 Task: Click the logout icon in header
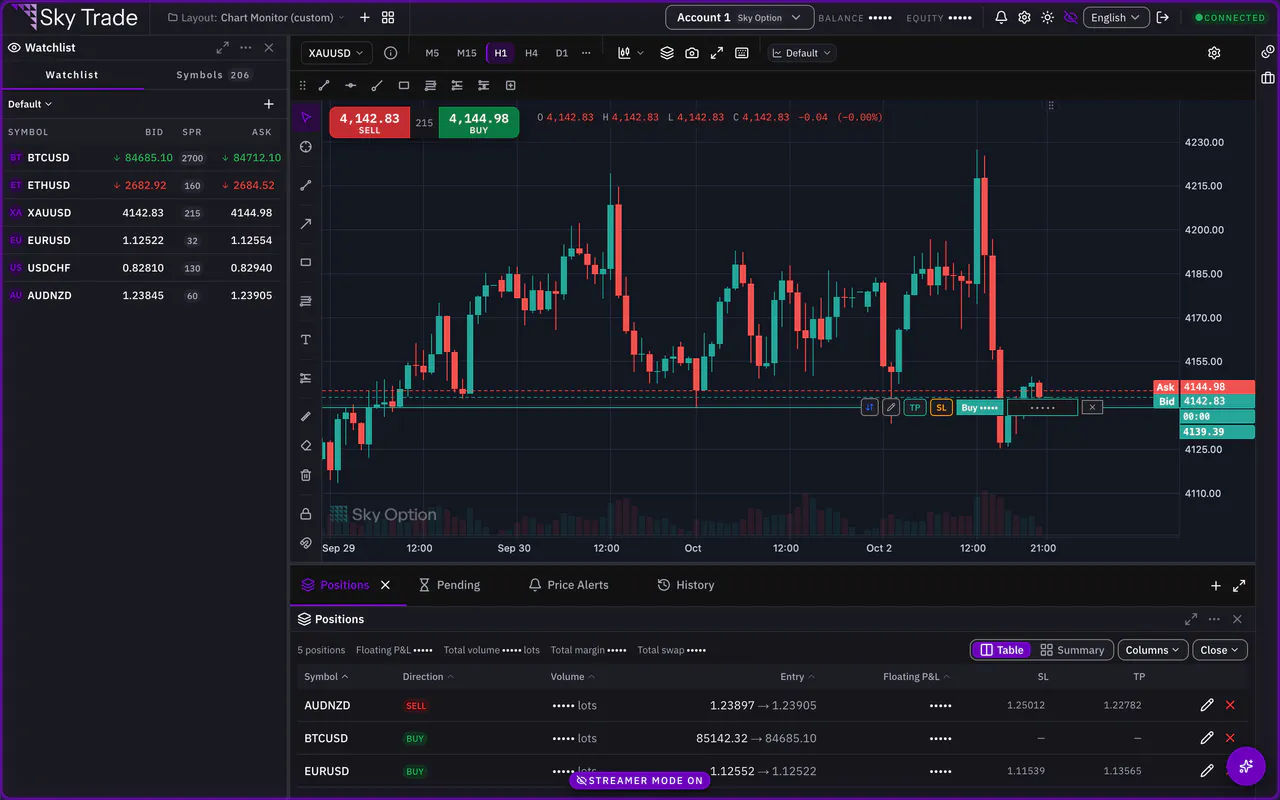coord(1163,18)
